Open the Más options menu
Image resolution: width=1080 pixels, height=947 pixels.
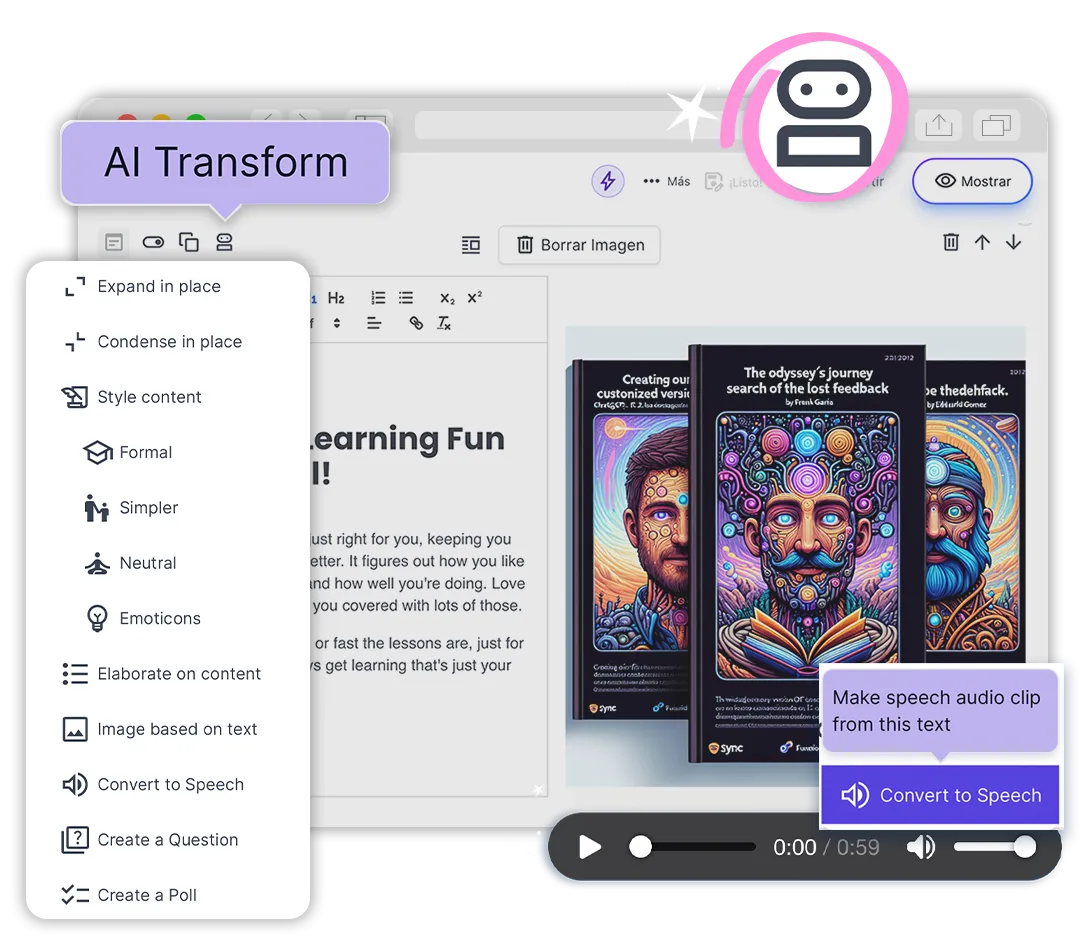(x=668, y=181)
